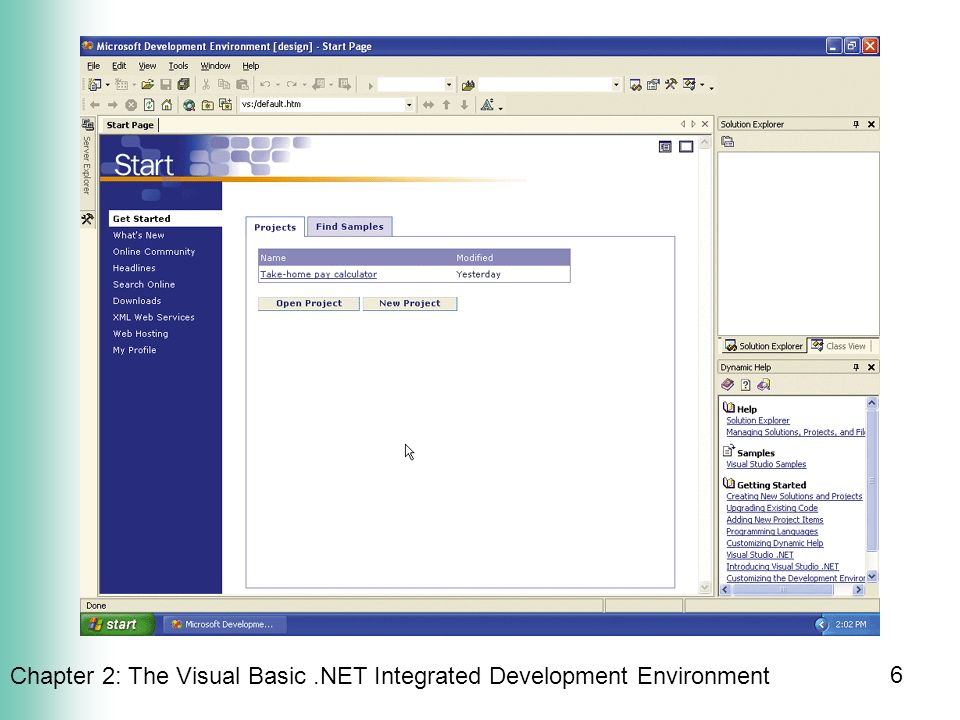Screen dimensions: 960x720
Task: Click the web Back arrow icon
Action: pyautogui.click(x=95, y=105)
